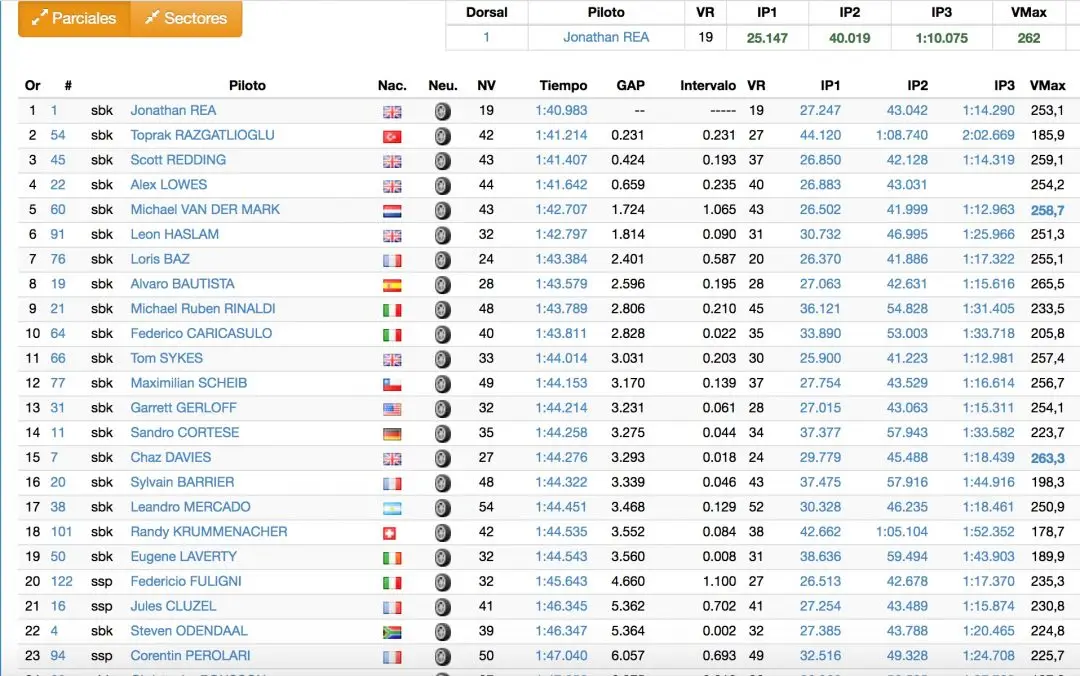Click the French flag for Loris BAZ
Image resolution: width=1080 pixels, height=676 pixels.
pos(392,260)
